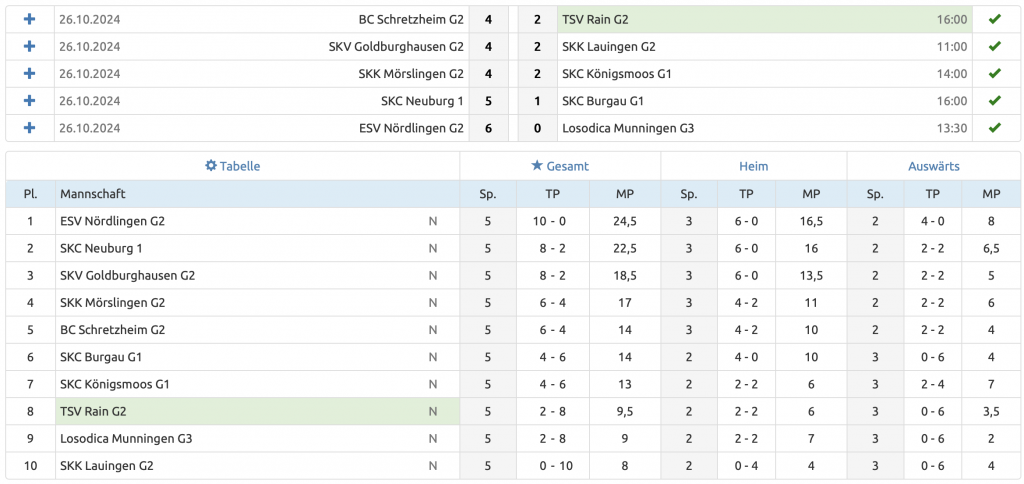
Task: Switch to the Heim table view
Action: (x=753, y=166)
